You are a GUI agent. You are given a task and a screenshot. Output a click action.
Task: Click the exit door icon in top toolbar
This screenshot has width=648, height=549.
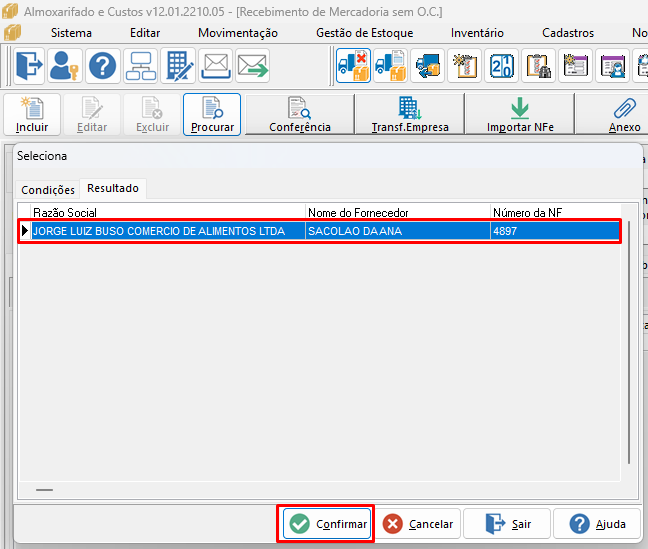[x=29, y=66]
